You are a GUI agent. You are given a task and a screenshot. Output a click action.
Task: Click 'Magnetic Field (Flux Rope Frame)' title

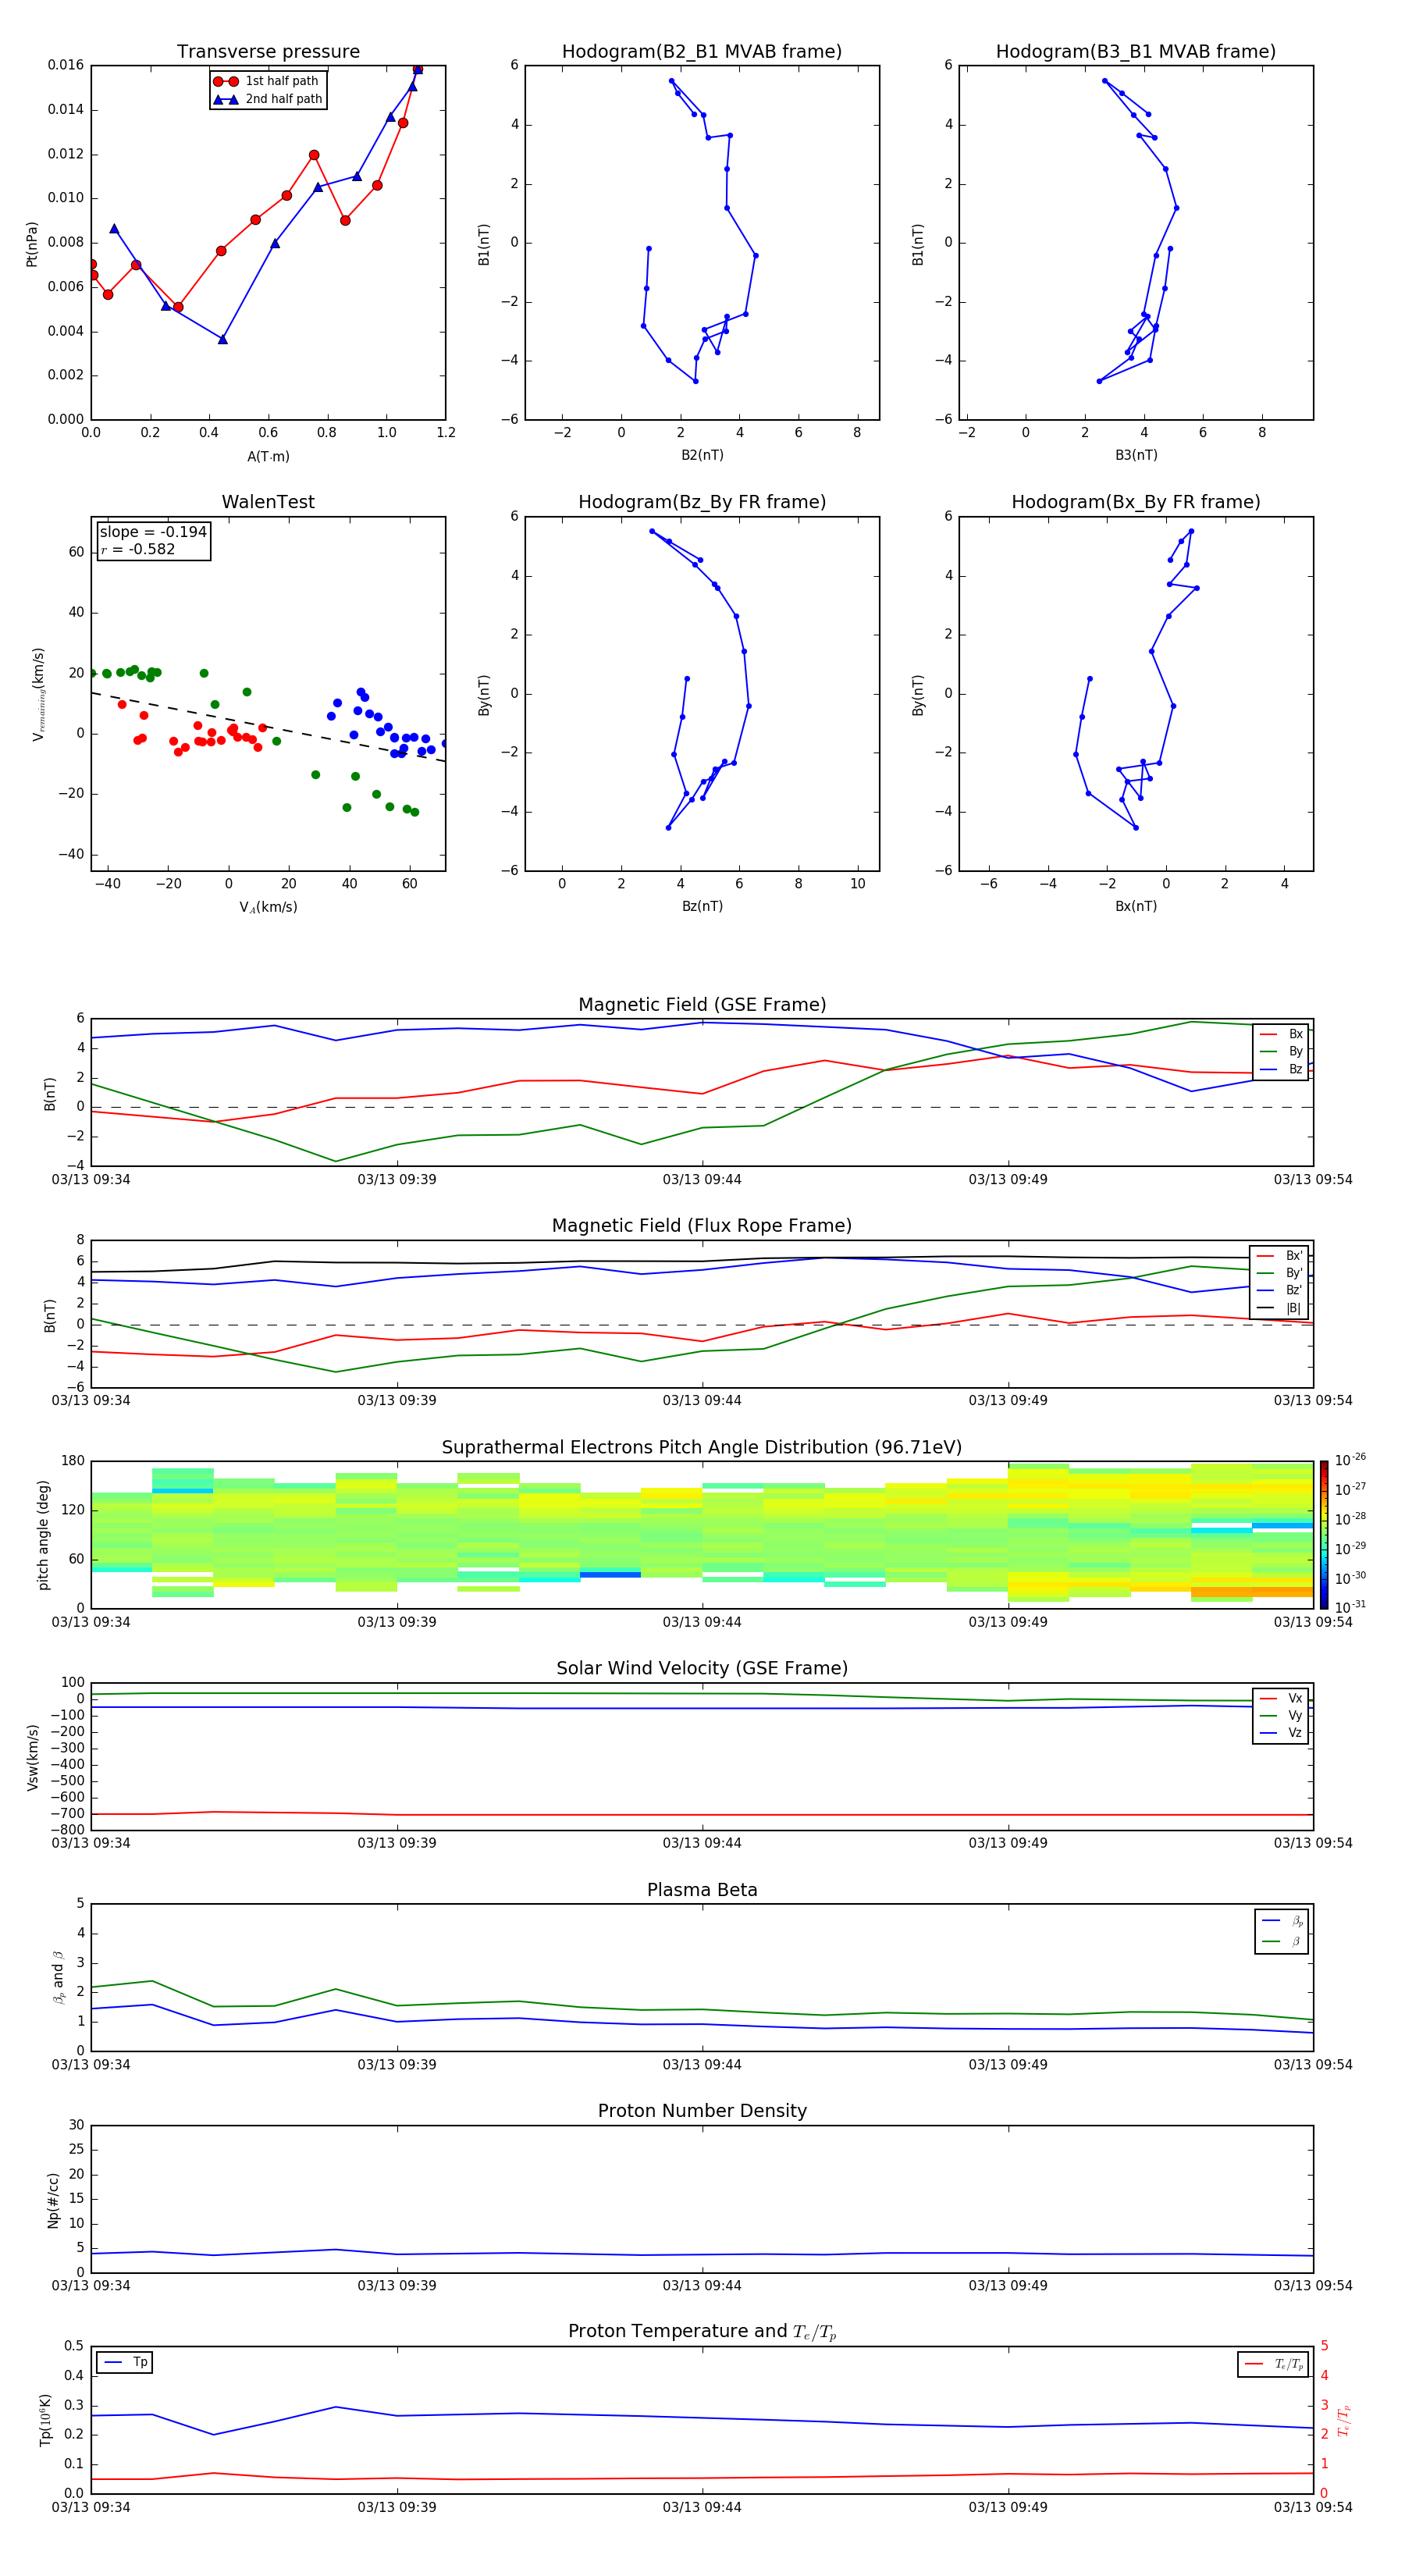702,1226
